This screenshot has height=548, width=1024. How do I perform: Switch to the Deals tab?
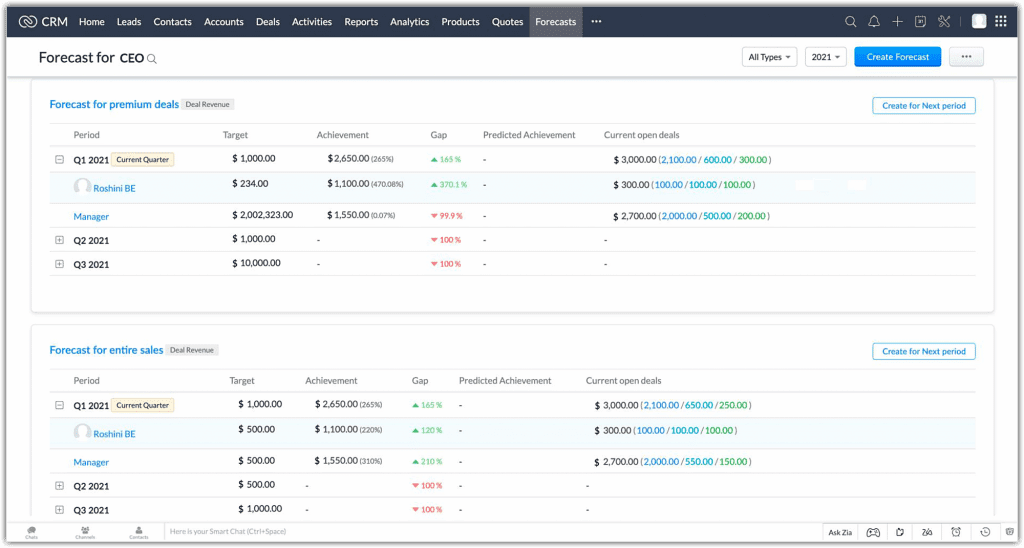coord(268,22)
